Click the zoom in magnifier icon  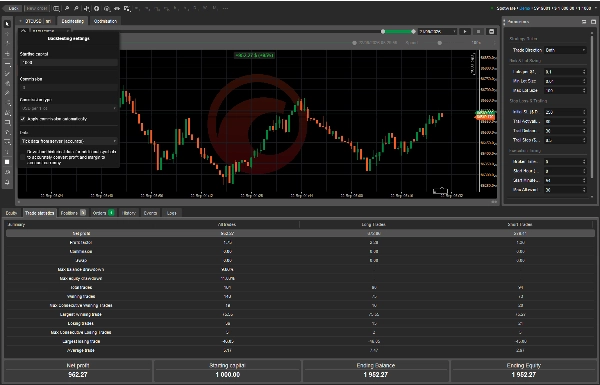point(67,8)
